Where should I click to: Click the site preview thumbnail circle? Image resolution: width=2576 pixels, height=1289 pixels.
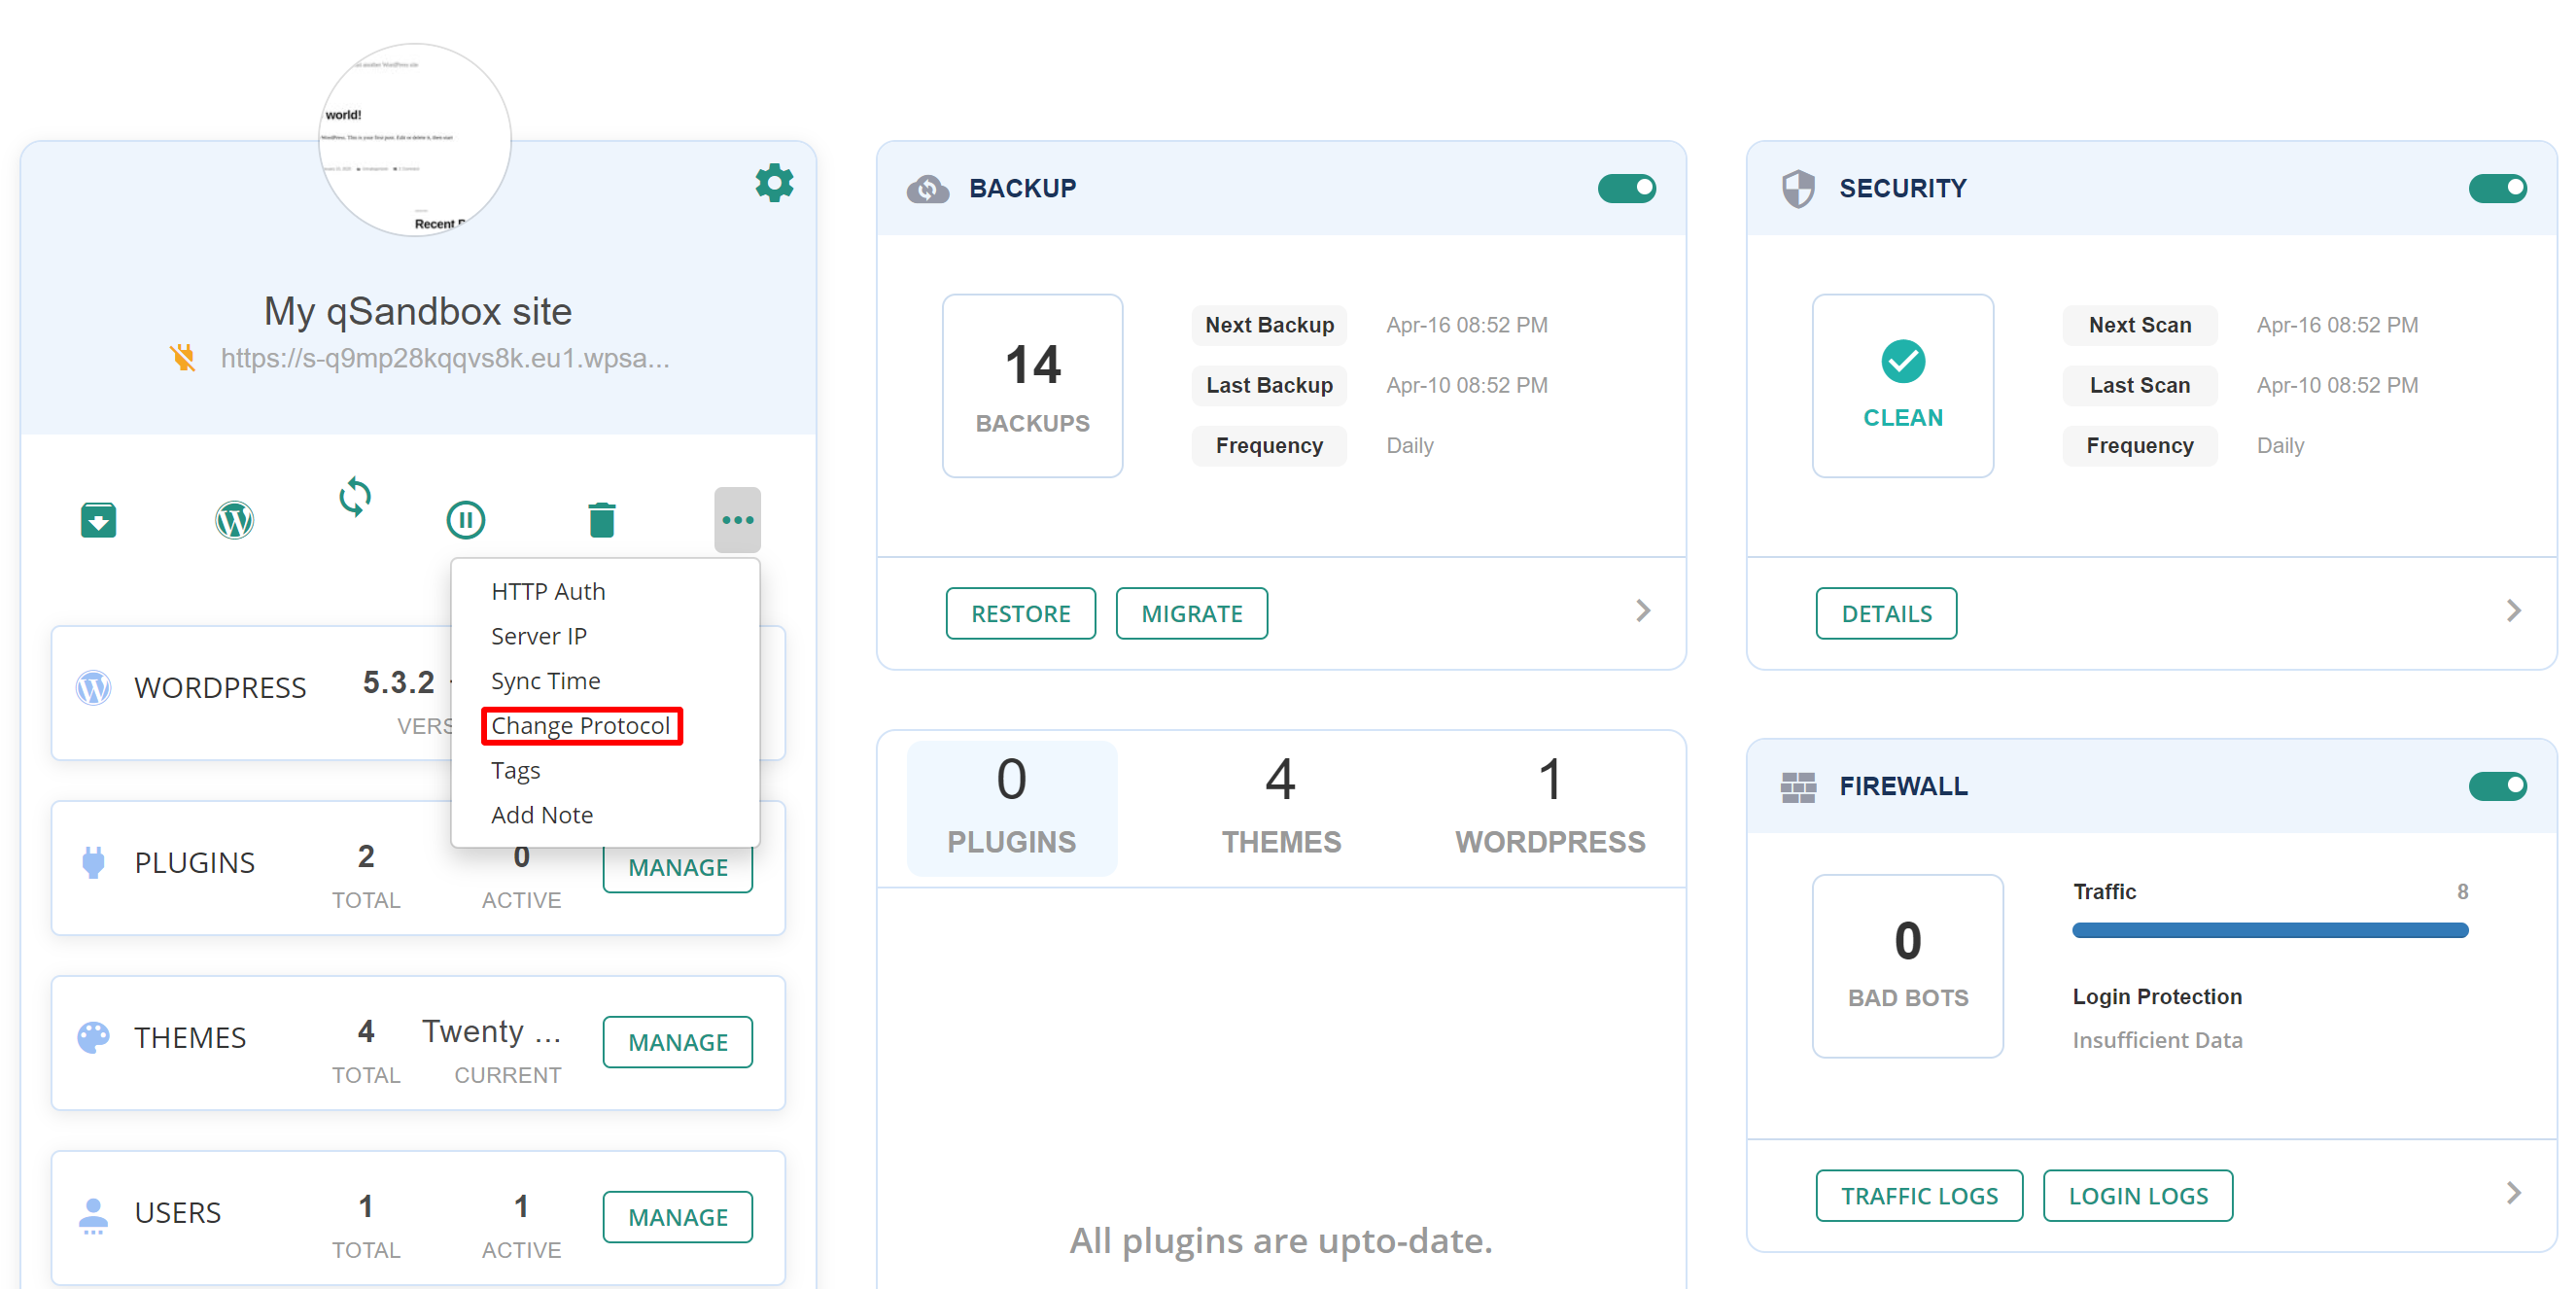coord(415,140)
